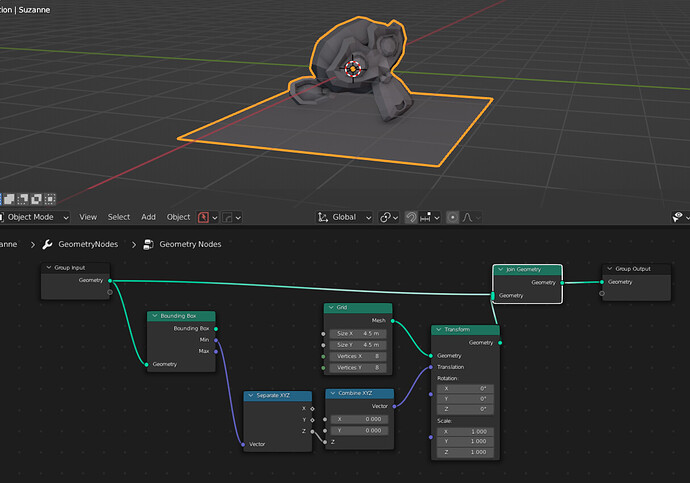
Task: Click the pivot point link icon
Action: pyautogui.click(x=385, y=217)
